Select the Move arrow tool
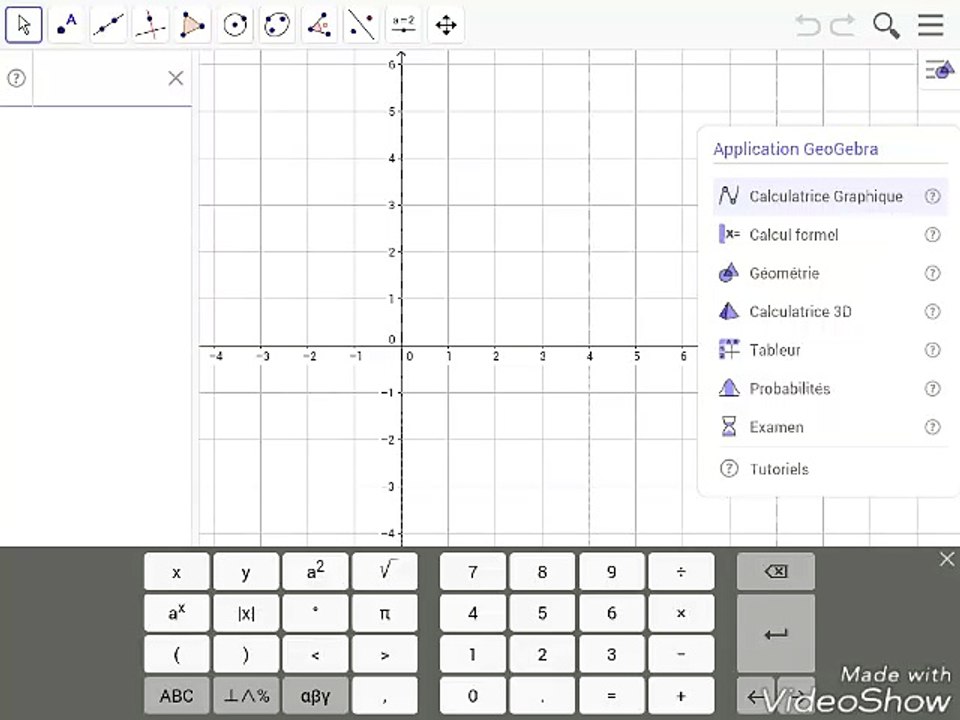Viewport: 960px width, 720px height. (24, 25)
